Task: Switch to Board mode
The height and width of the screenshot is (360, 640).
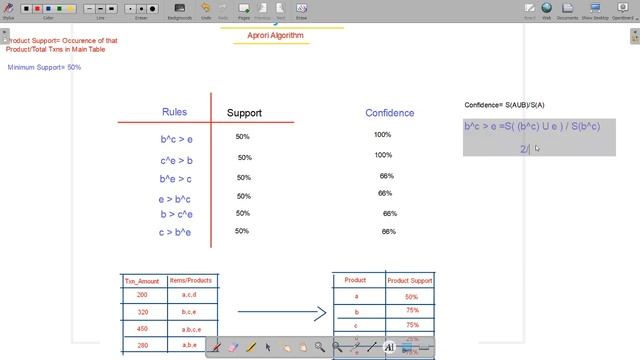Action: 530,11
